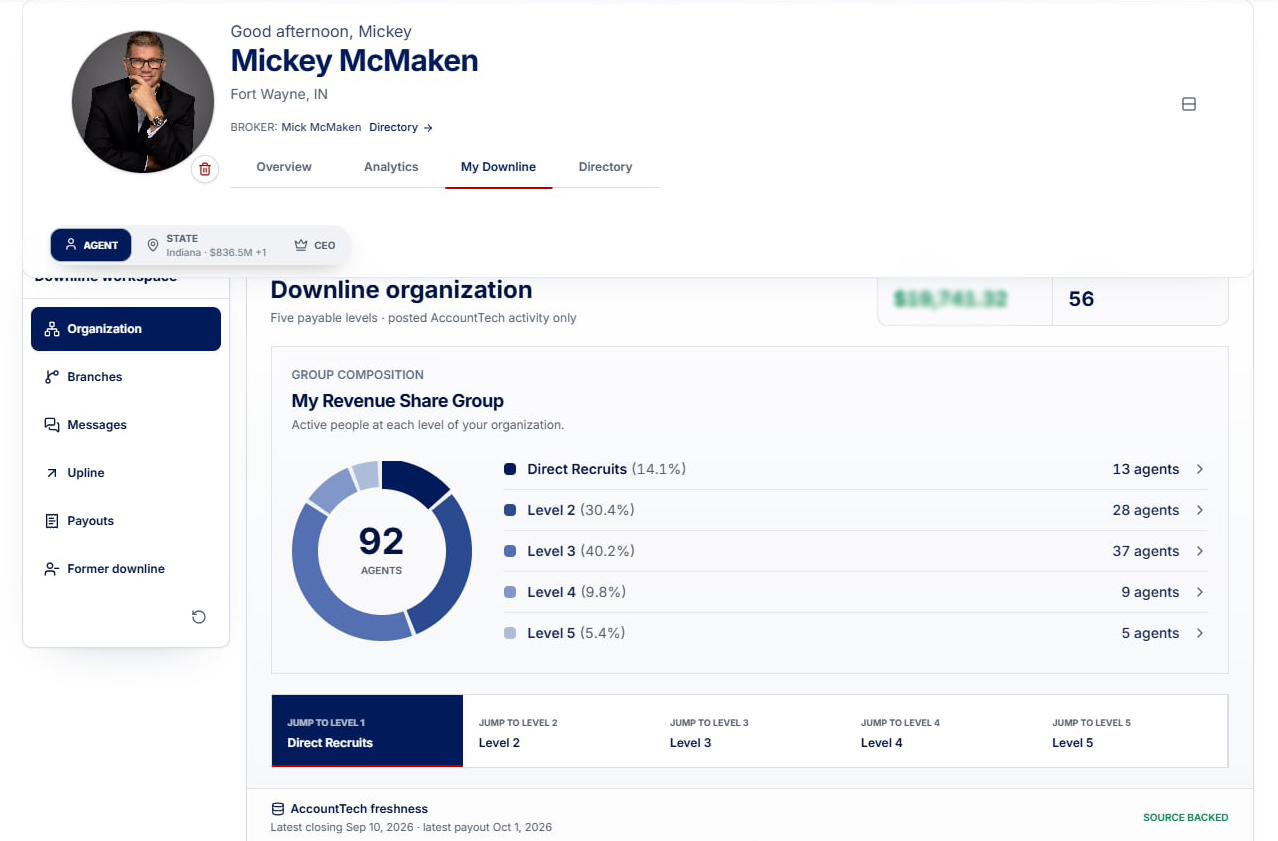Jump to Level 4 tab
Viewport: 1278px width, 841px height.
[x=940, y=731]
